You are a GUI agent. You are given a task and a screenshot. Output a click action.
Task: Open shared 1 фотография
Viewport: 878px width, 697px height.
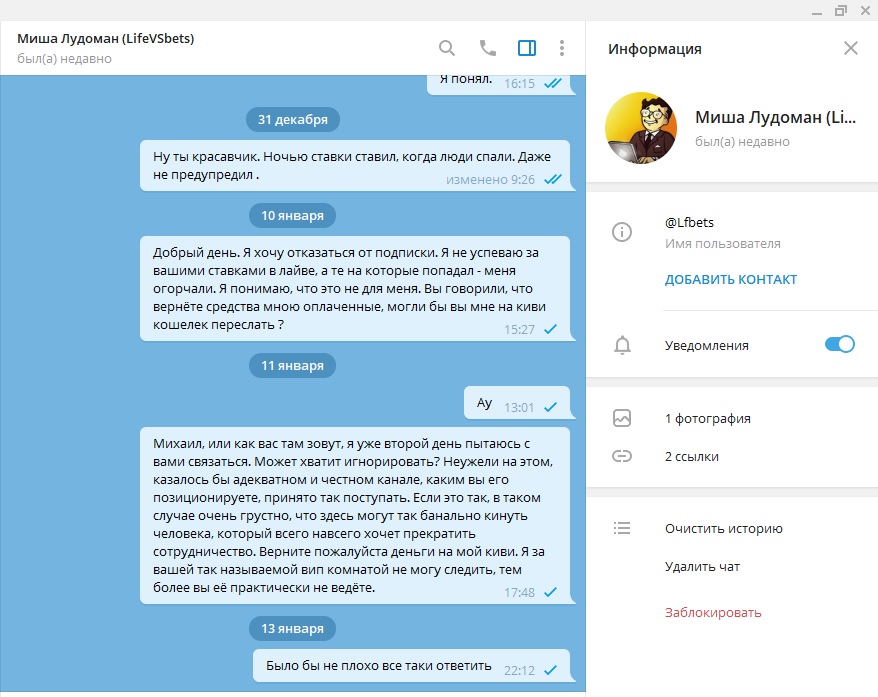[x=707, y=418]
